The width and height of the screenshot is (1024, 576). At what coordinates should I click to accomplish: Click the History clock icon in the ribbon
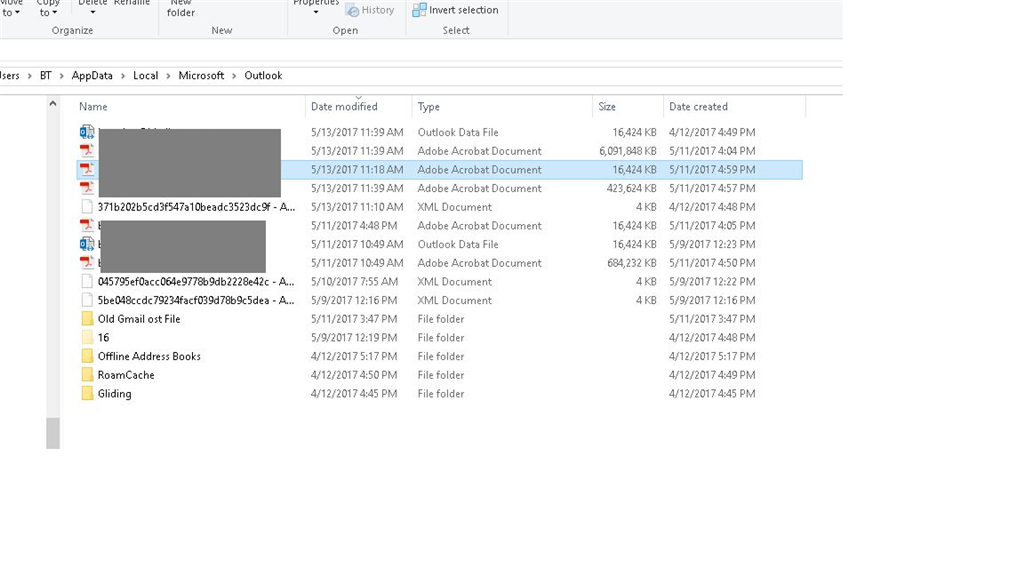[x=352, y=10]
